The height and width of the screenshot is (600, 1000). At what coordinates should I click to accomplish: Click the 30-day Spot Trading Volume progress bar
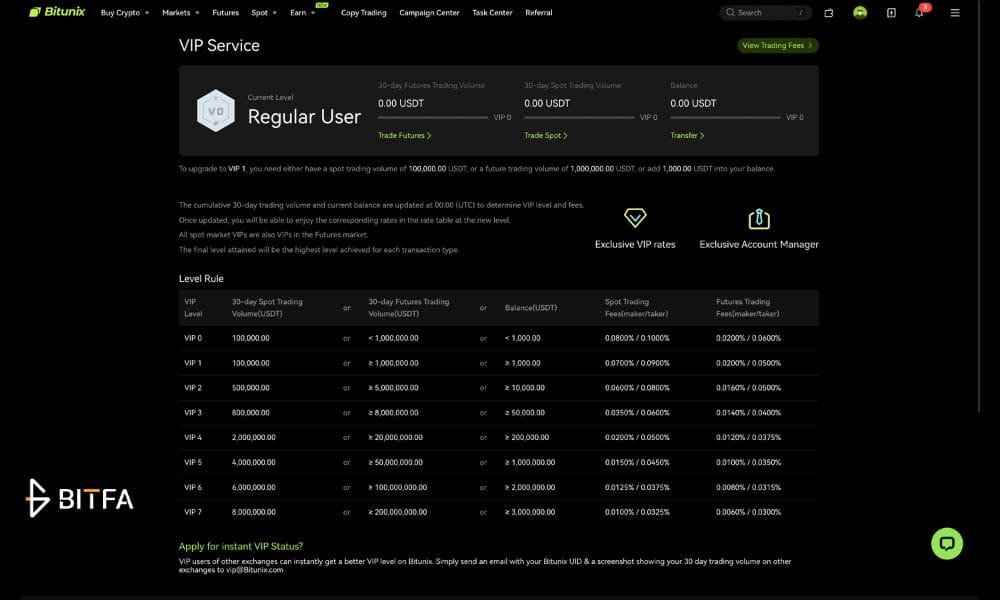(x=579, y=117)
